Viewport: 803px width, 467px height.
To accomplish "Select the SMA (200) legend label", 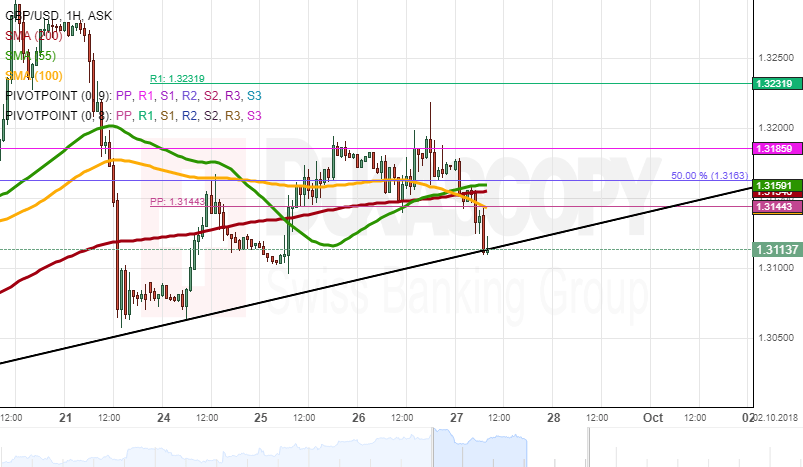I will [32, 36].
